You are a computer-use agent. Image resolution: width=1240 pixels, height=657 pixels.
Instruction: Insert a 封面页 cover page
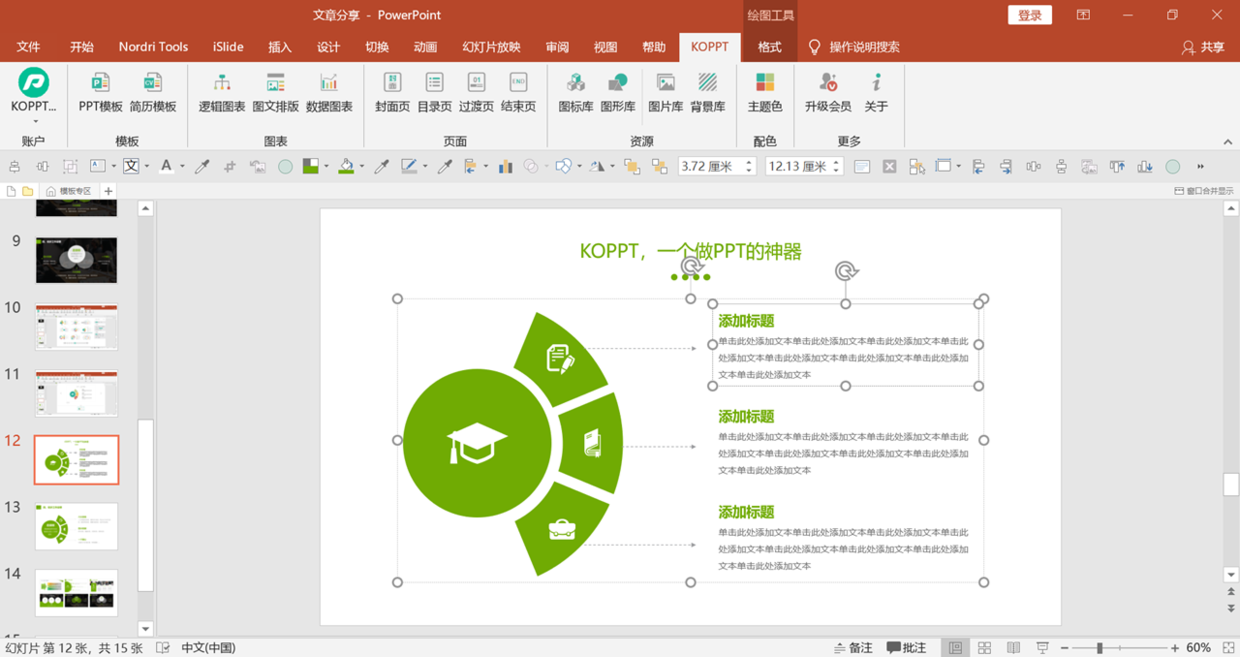coord(392,94)
